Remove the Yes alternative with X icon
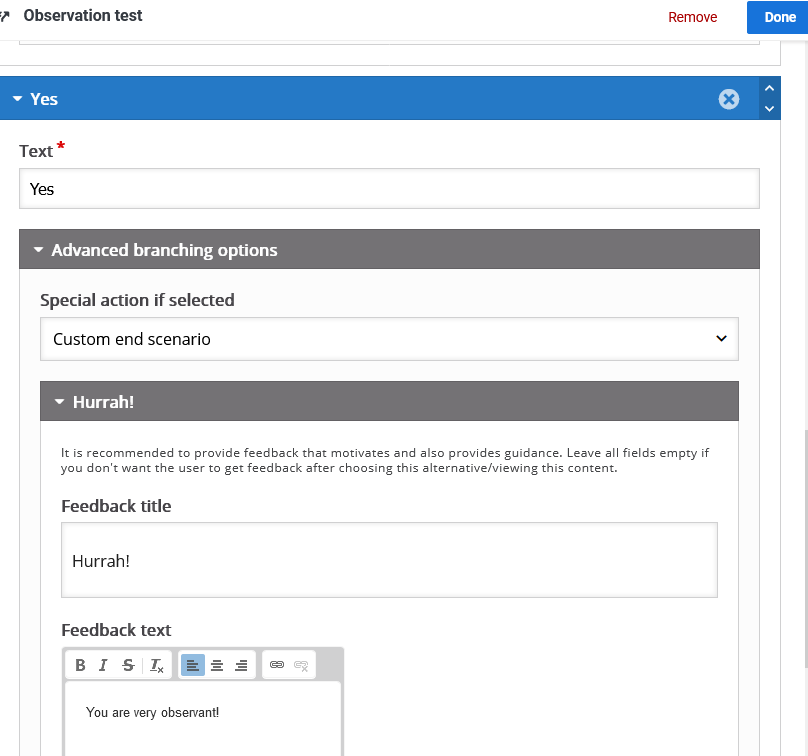 tap(729, 99)
